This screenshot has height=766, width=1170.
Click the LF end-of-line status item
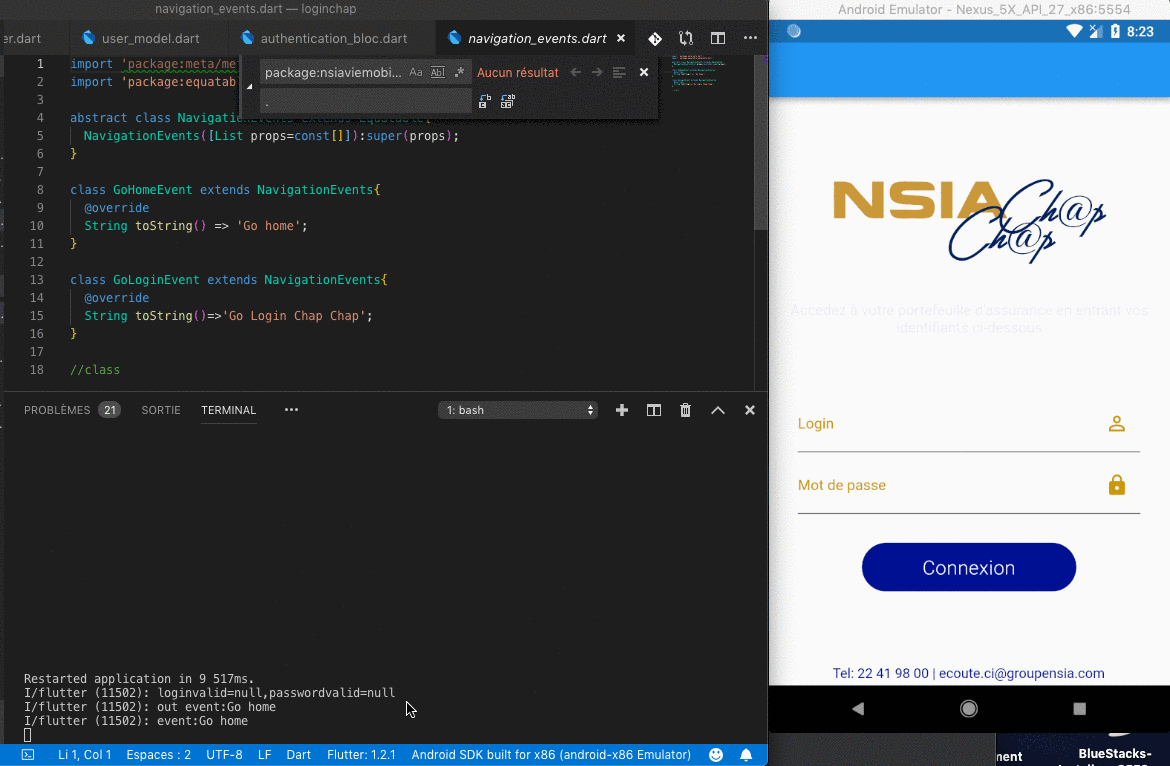tap(264, 755)
